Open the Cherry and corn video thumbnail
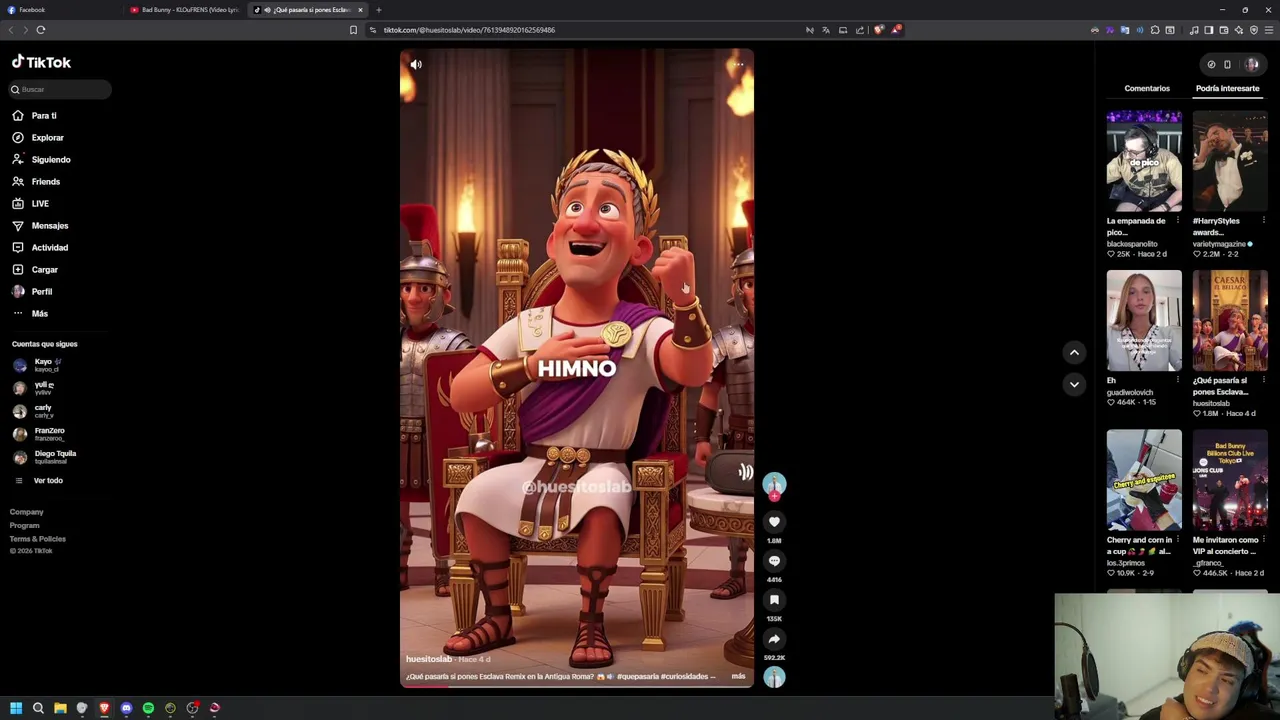Image resolution: width=1280 pixels, height=720 pixels. tap(1144, 480)
